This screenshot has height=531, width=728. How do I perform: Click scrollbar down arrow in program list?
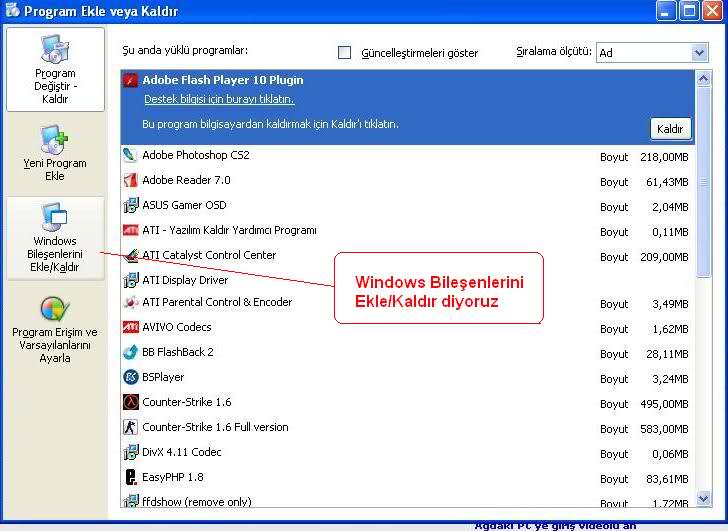point(703,499)
